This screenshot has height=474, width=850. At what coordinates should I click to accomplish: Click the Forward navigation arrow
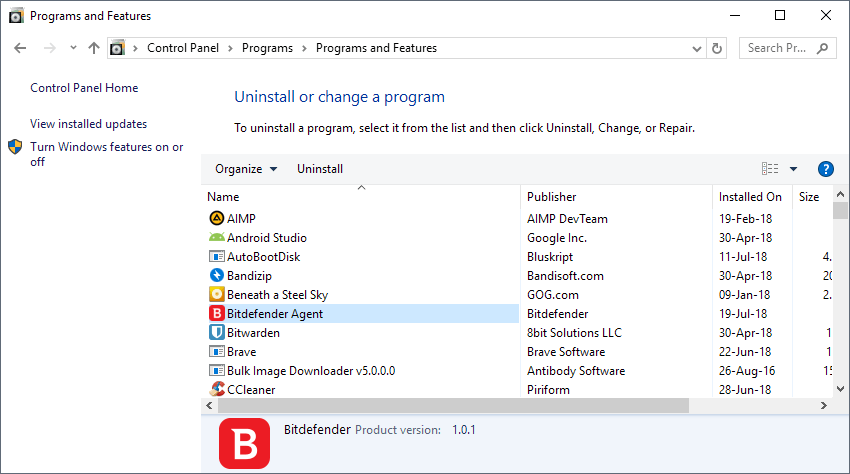(x=50, y=48)
